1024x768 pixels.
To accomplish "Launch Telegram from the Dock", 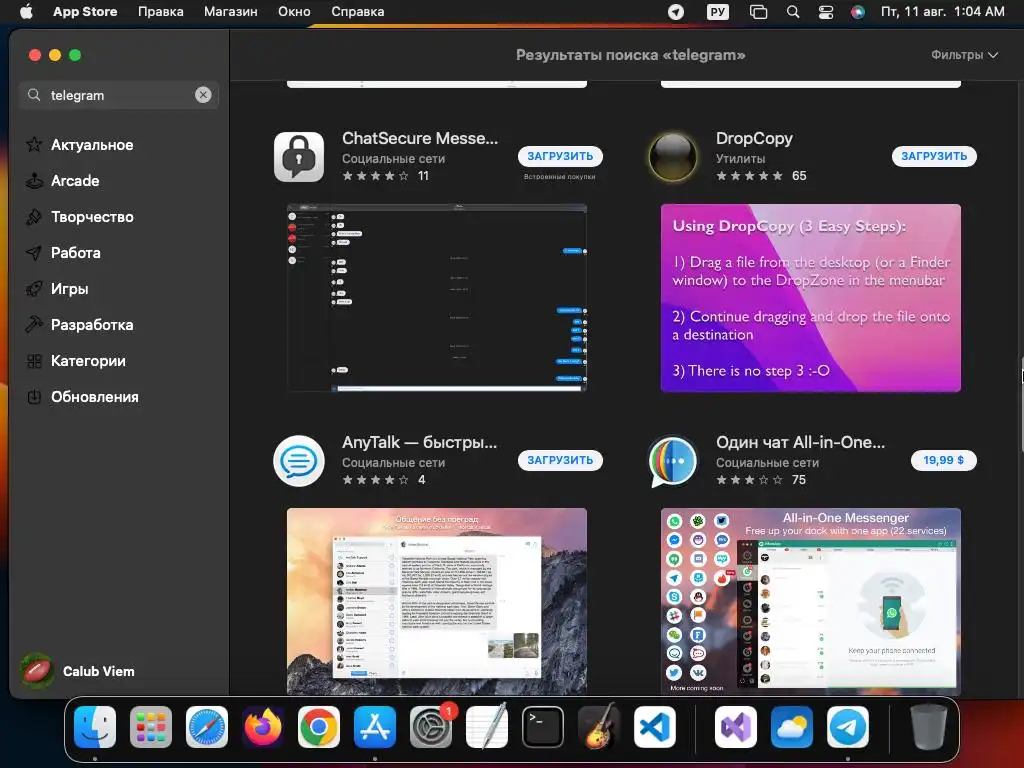I will pyautogui.click(x=848, y=727).
